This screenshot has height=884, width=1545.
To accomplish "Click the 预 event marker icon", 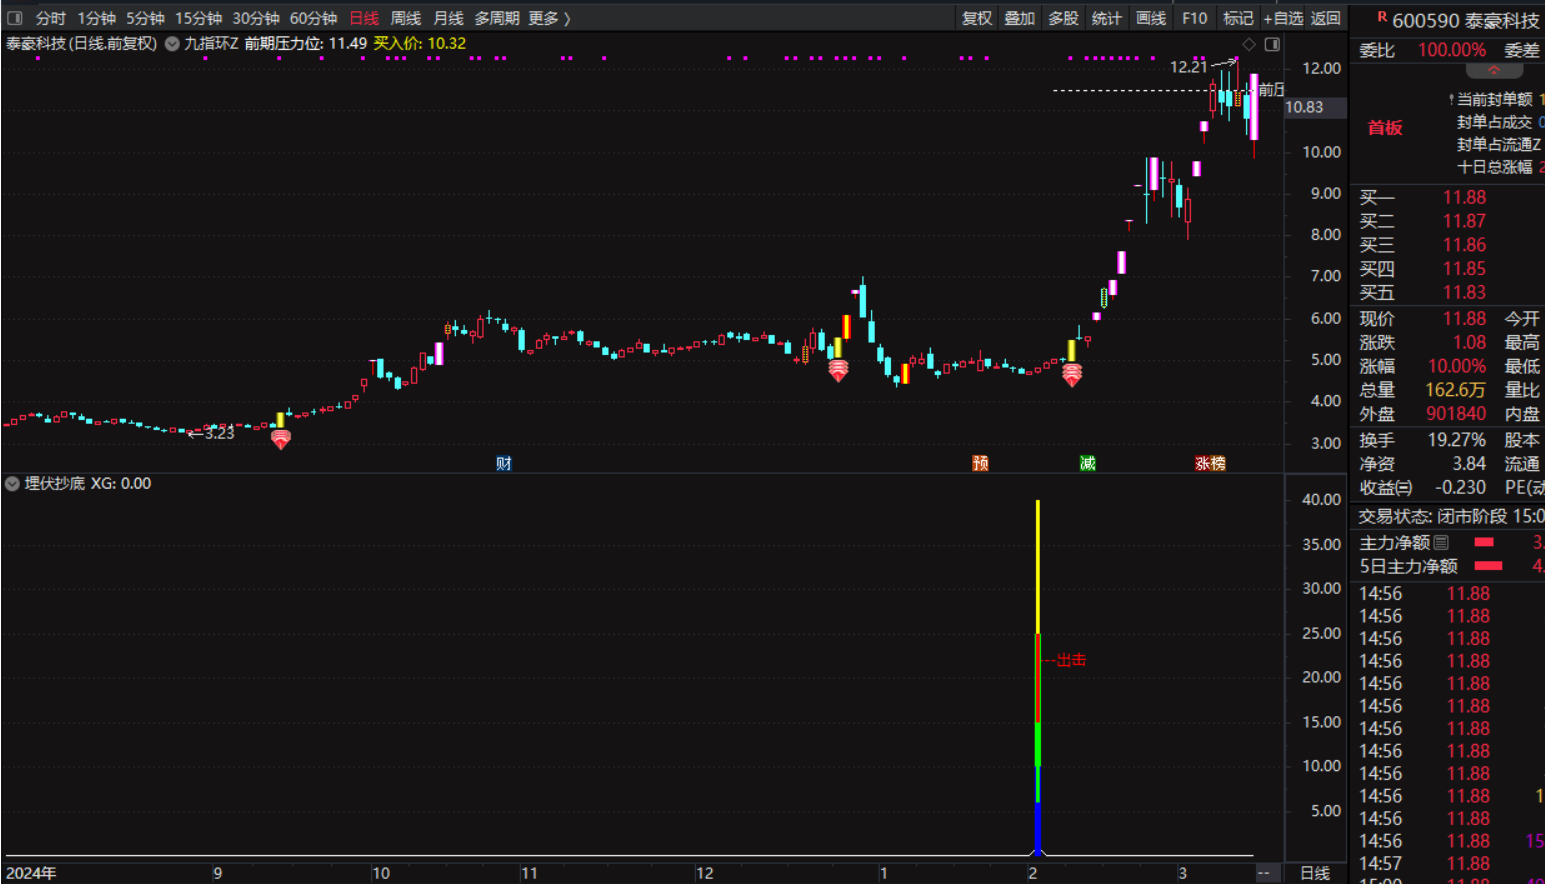I will (x=980, y=463).
